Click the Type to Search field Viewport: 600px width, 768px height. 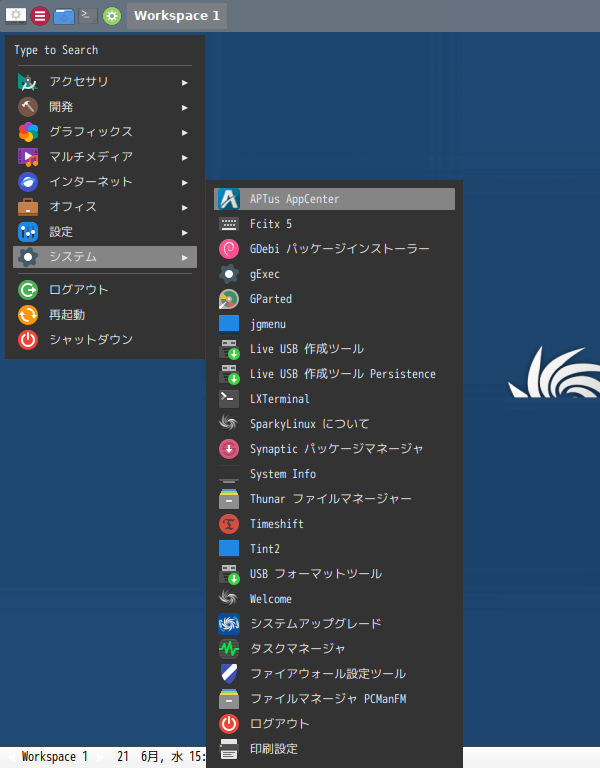(105, 50)
